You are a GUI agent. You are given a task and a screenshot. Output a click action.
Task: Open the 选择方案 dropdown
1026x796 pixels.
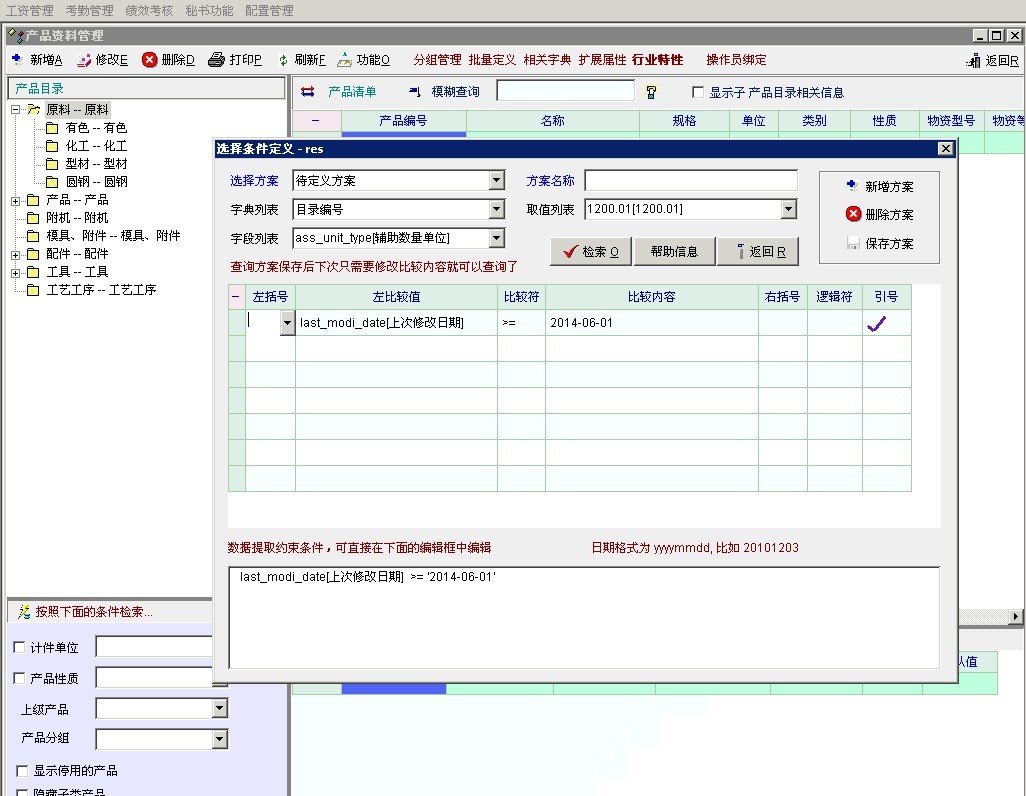click(497, 181)
